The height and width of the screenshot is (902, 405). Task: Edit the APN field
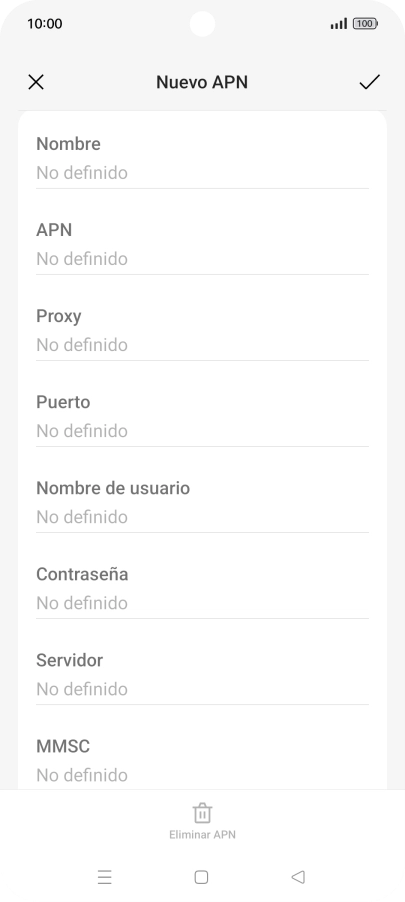pos(202,244)
